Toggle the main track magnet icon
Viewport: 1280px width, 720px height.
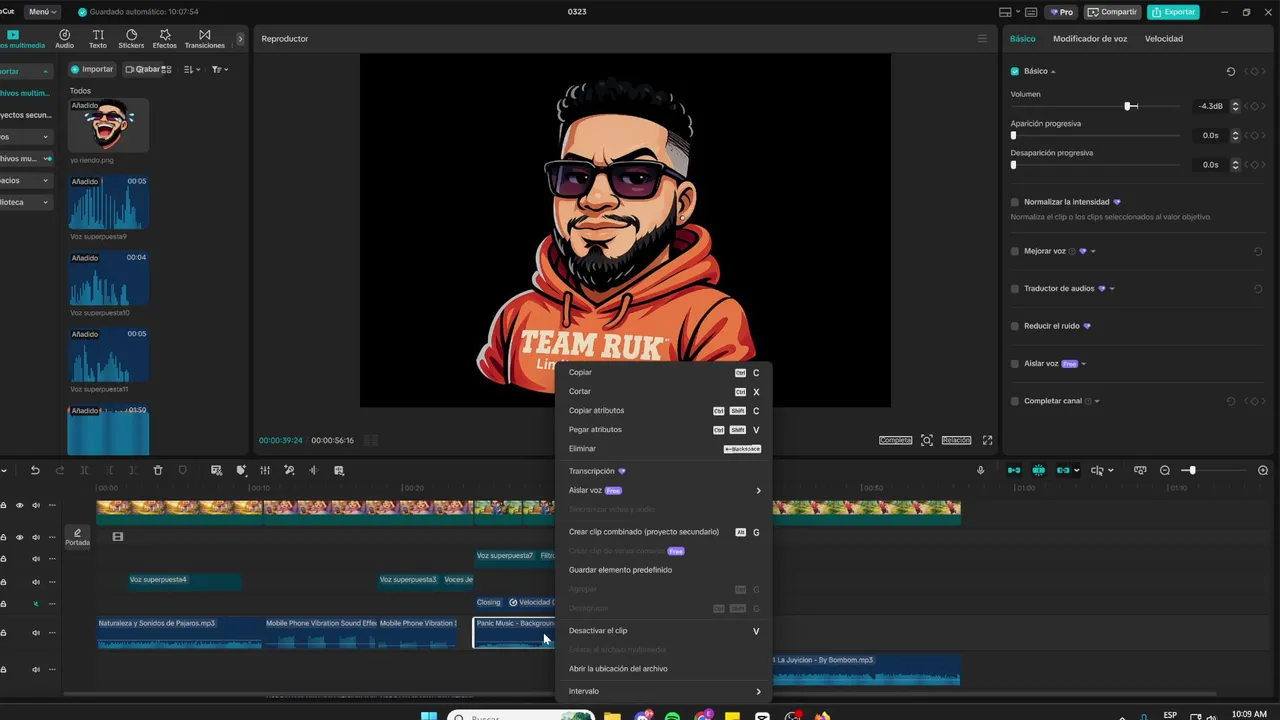click(x=1014, y=470)
